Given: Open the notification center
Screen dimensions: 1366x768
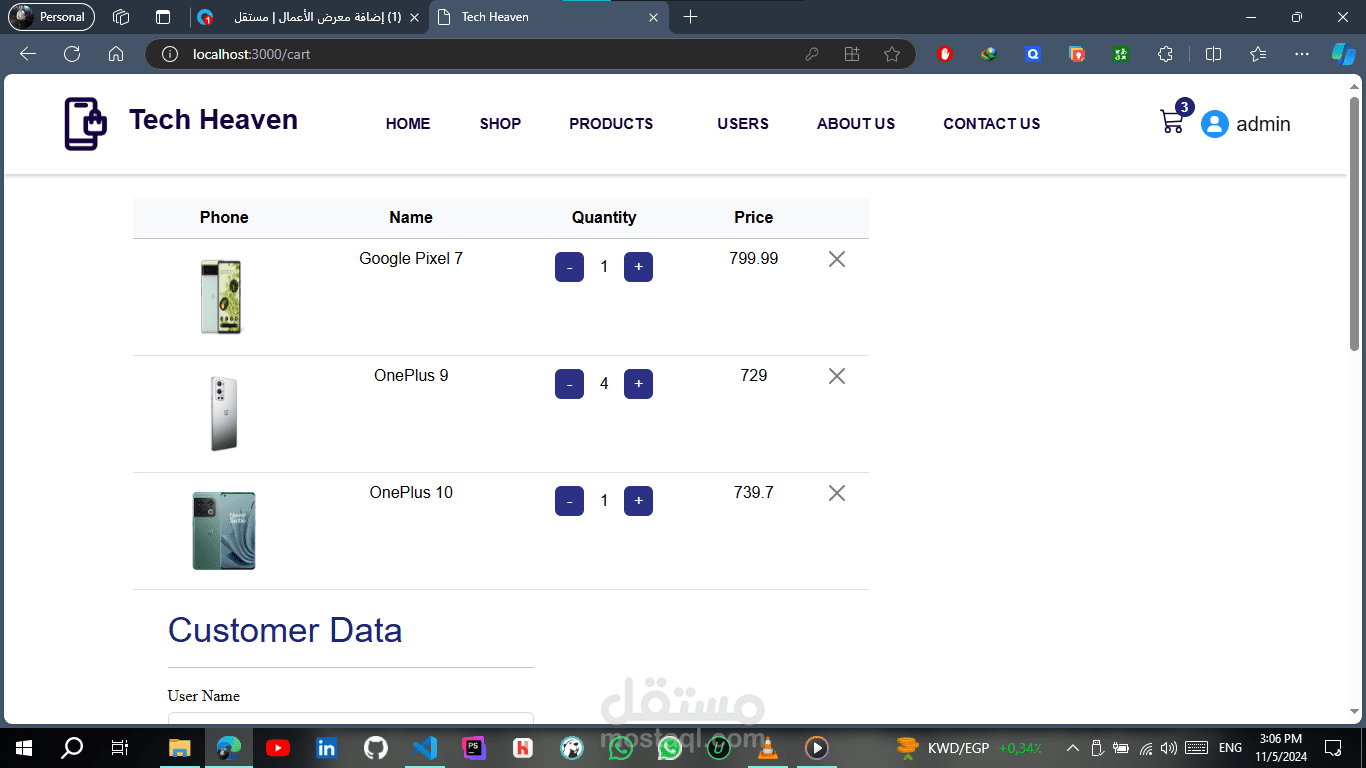Looking at the screenshot, I should (1332, 747).
